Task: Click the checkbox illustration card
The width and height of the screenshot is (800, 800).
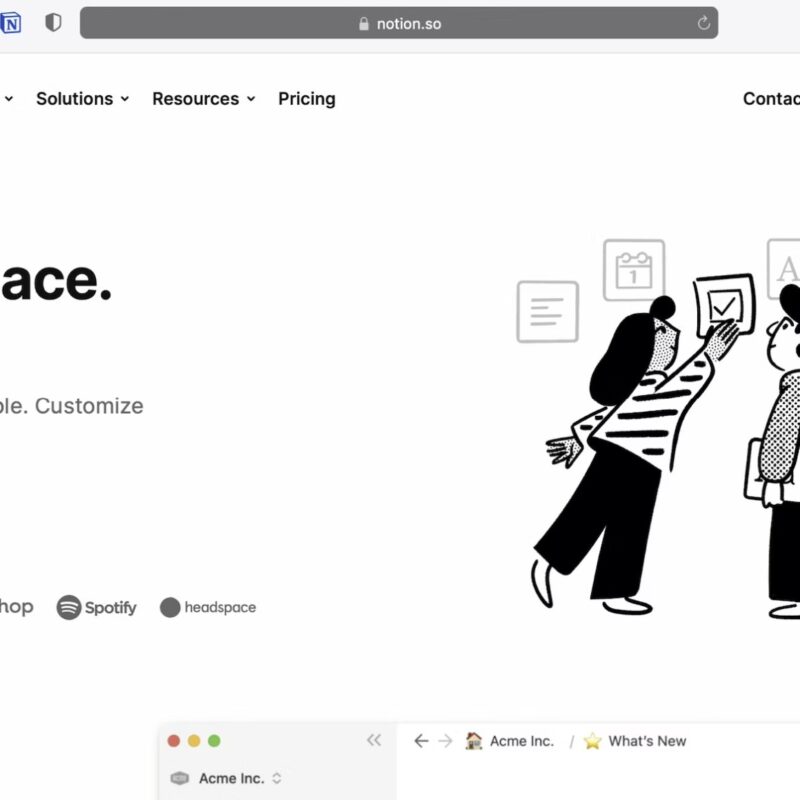Action: click(724, 305)
